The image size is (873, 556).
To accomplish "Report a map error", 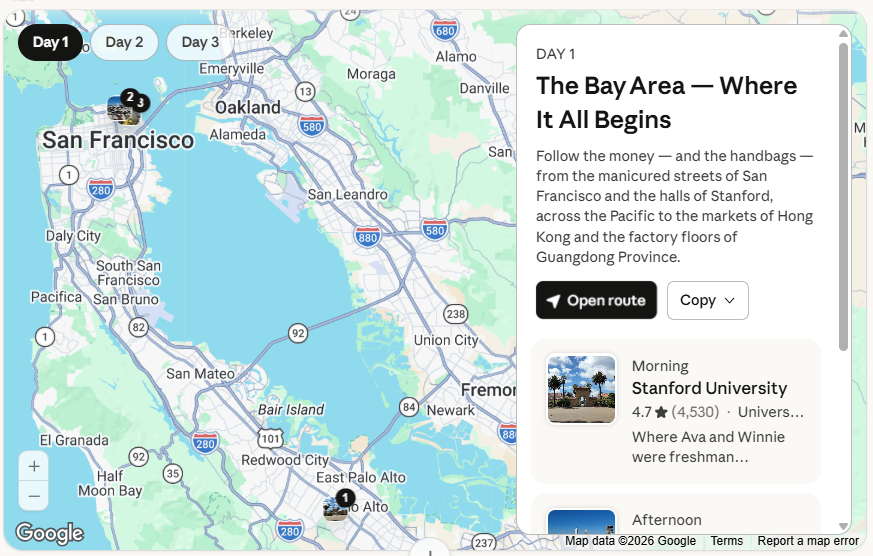I will [807, 541].
